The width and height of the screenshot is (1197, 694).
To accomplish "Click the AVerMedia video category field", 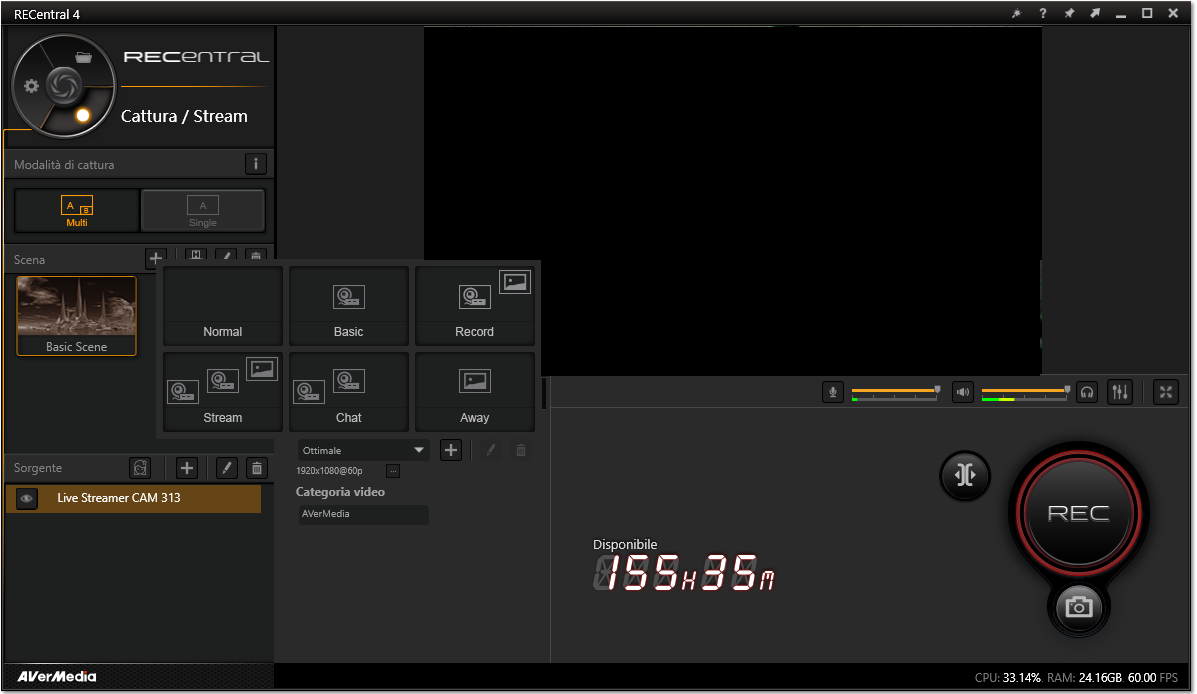I will (x=363, y=515).
